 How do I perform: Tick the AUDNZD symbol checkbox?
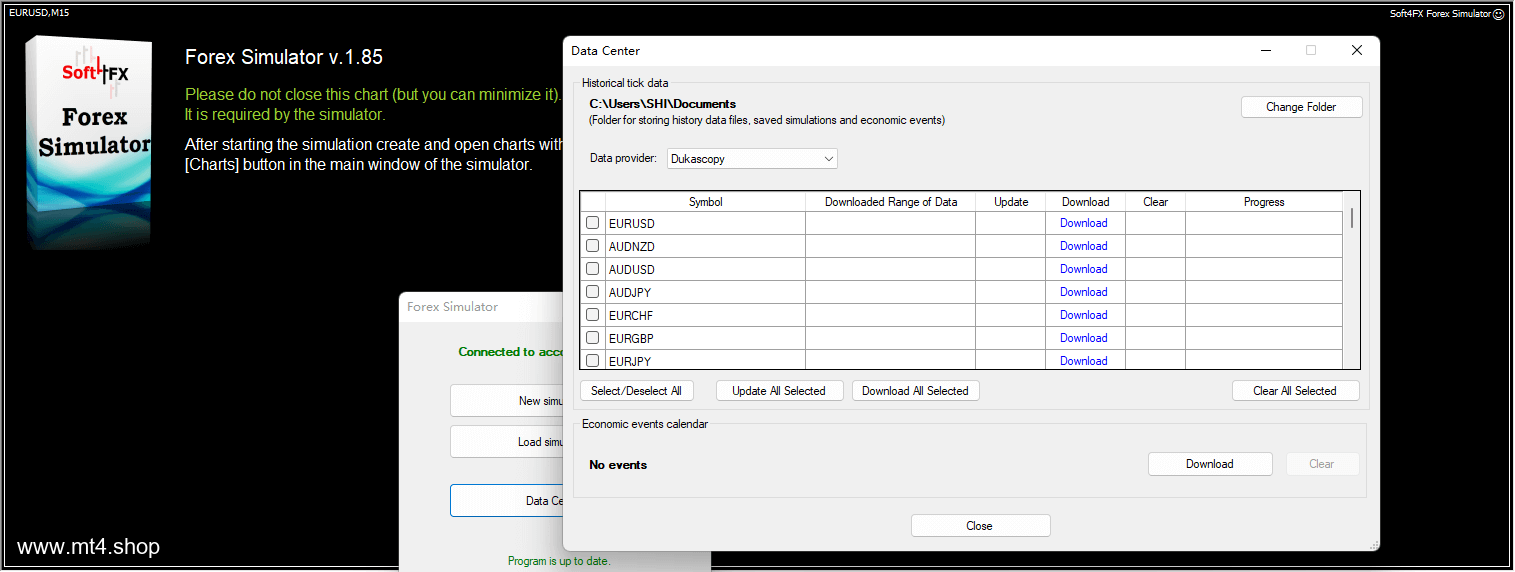coord(592,246)
